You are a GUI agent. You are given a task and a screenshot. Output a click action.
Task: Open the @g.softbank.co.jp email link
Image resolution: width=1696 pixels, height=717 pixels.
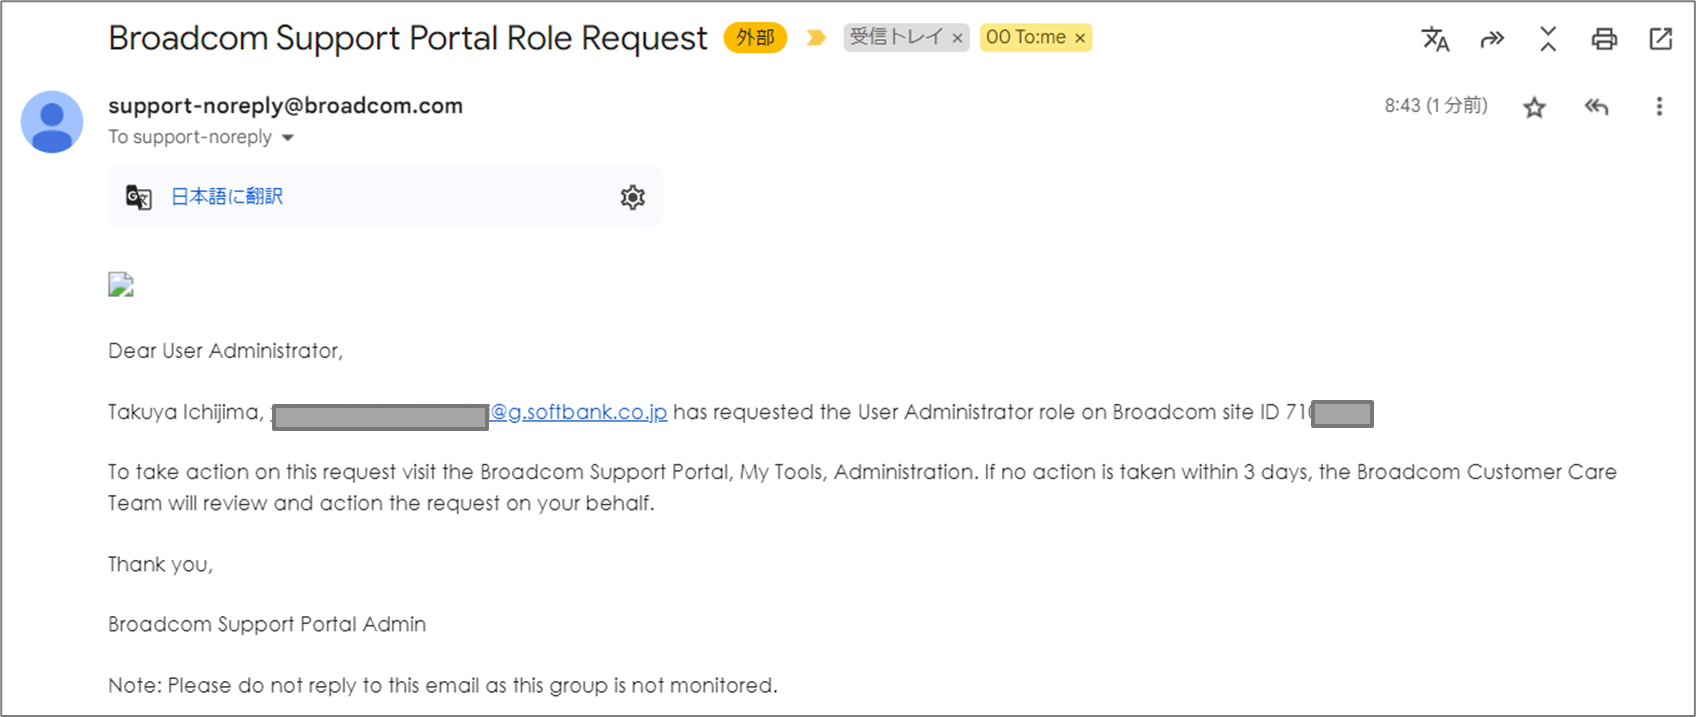[x=578, y=412]
